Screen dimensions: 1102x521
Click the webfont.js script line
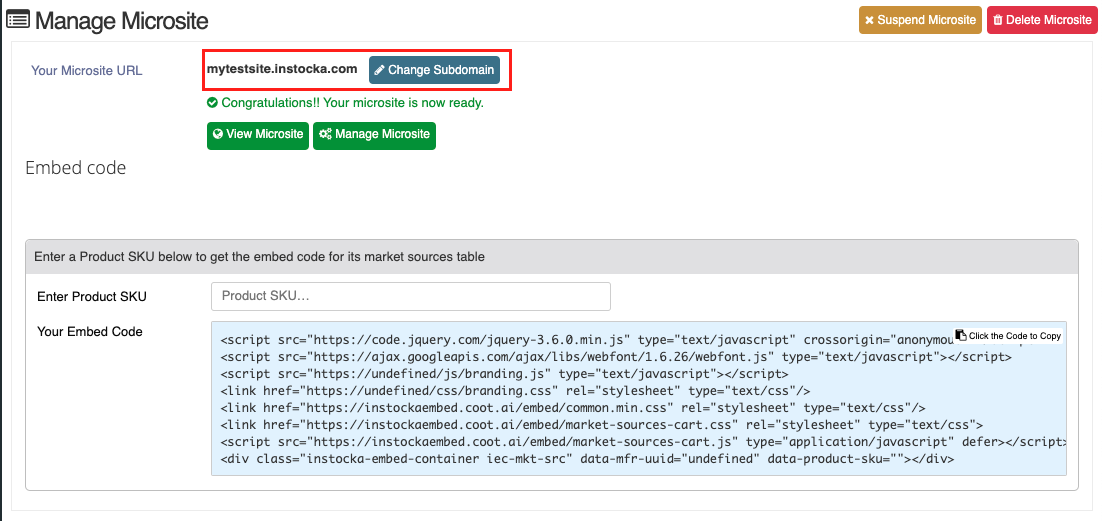point(616,357)
